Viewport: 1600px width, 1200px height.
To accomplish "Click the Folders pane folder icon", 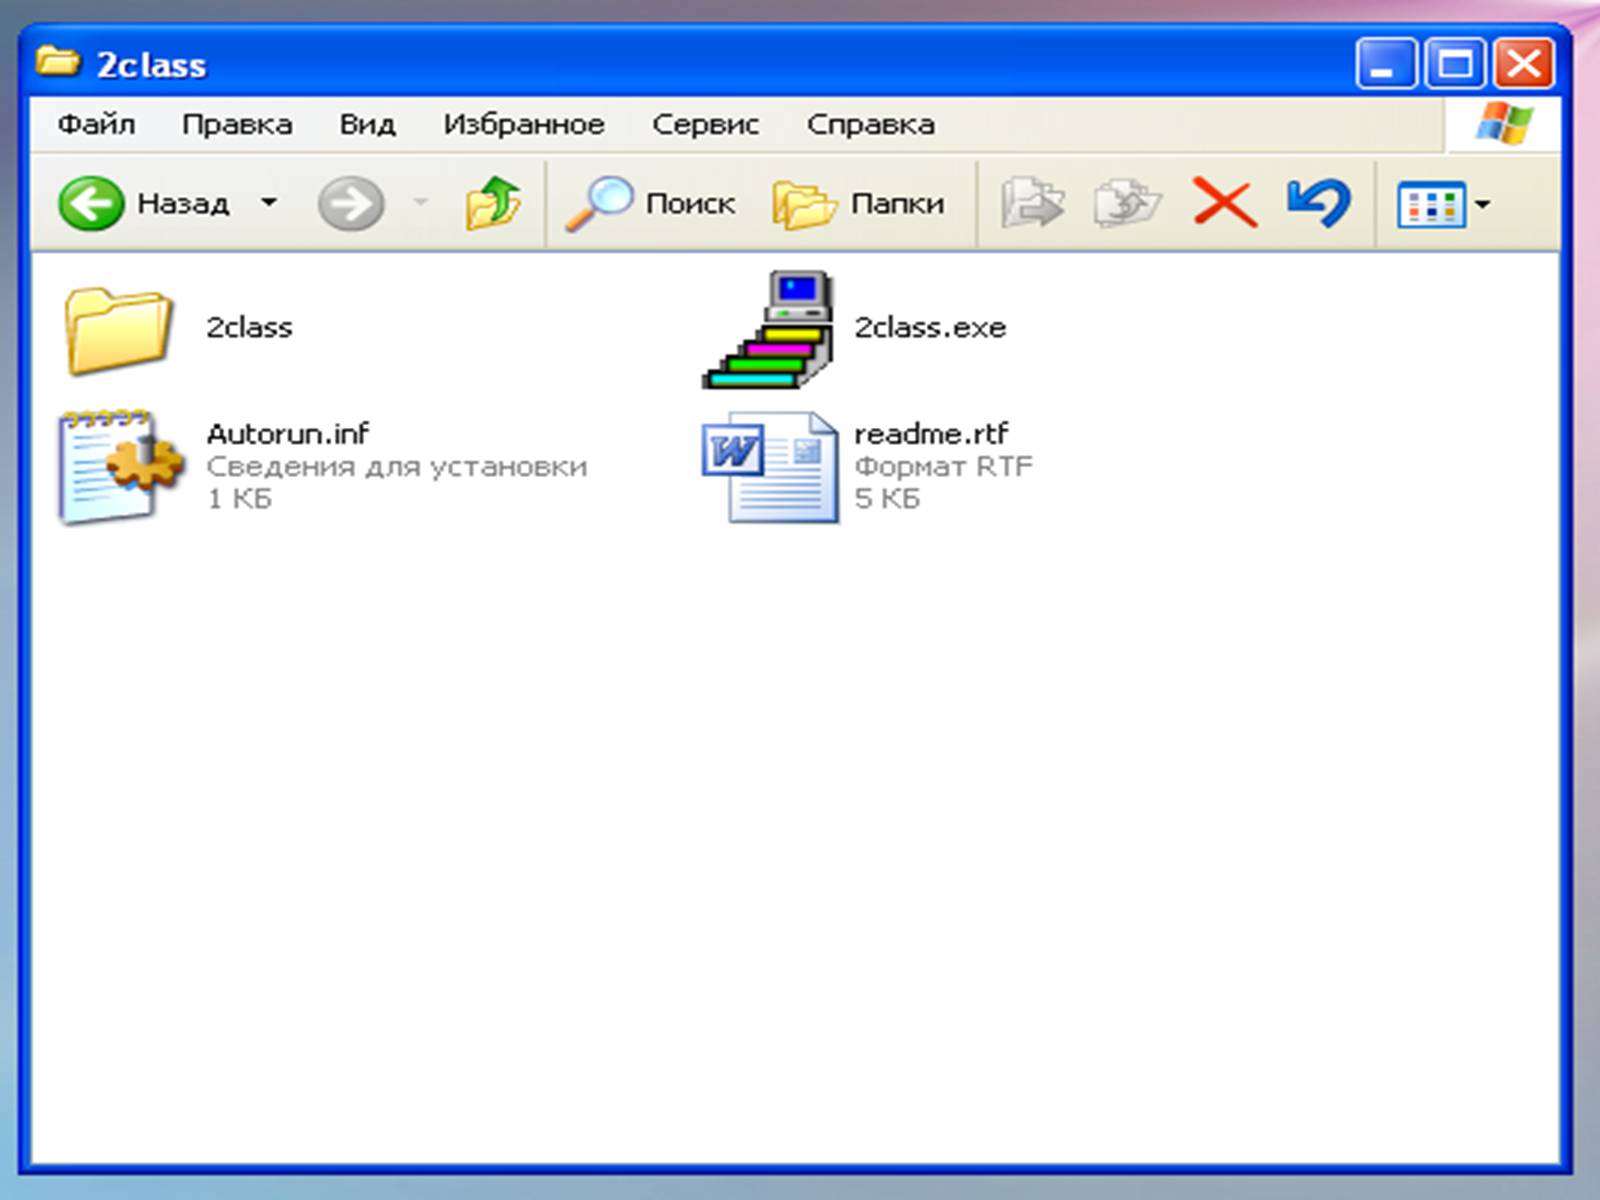I will pyautogui.click(x=805, y=204).
